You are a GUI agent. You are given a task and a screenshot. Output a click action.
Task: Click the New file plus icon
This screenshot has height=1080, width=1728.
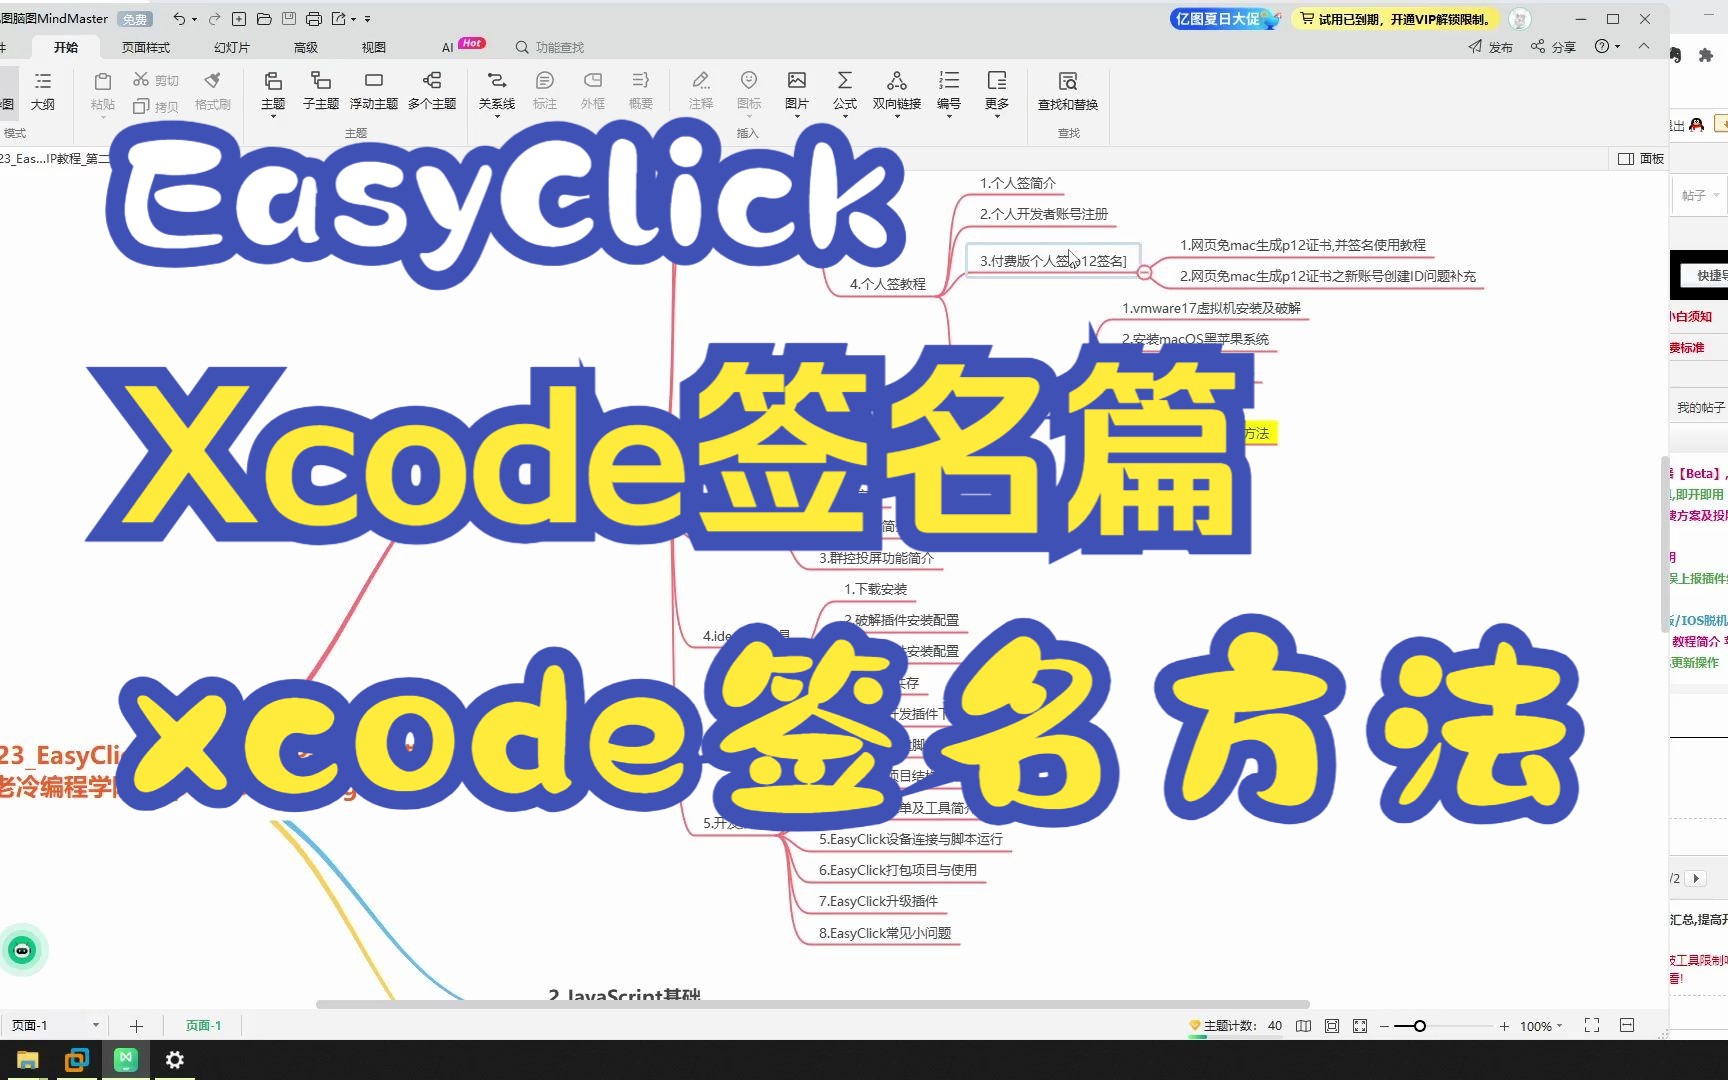click(239, 19)
